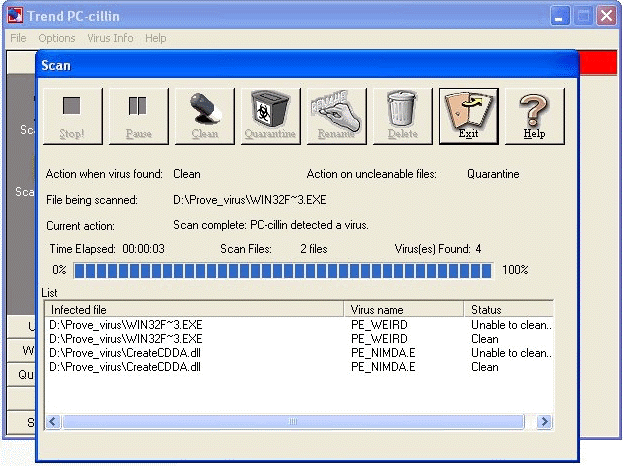This screenshot has height=466, width=624.
Task: Click the Clean virus icon
Action: tap(204, 116)
